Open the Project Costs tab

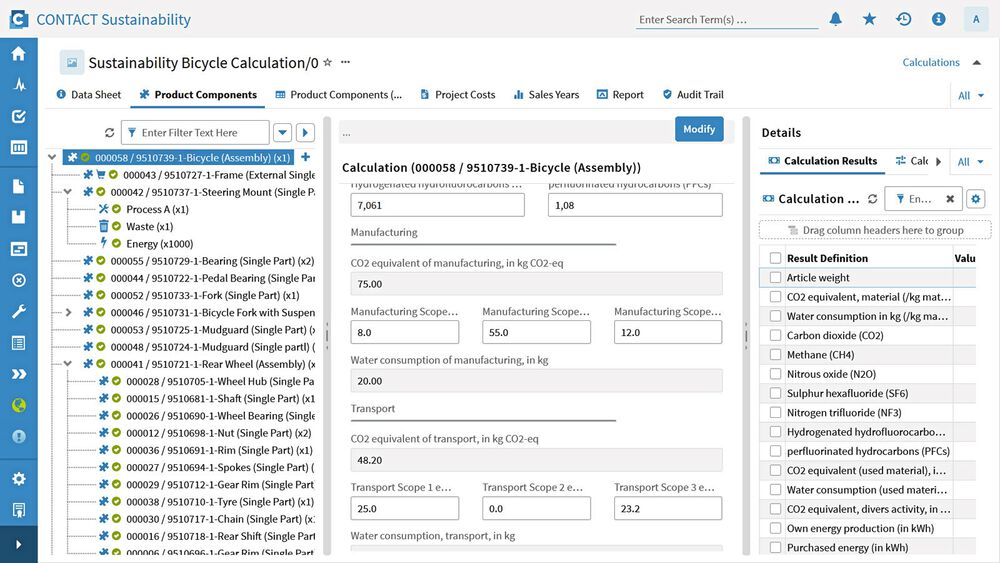click(x=456, y=95)
